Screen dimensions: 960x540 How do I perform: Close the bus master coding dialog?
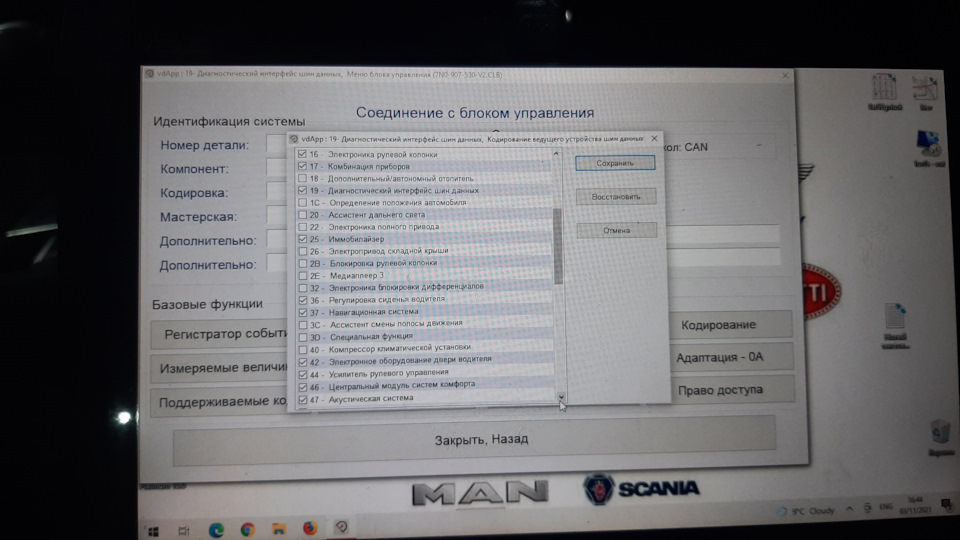pos(654,138)
